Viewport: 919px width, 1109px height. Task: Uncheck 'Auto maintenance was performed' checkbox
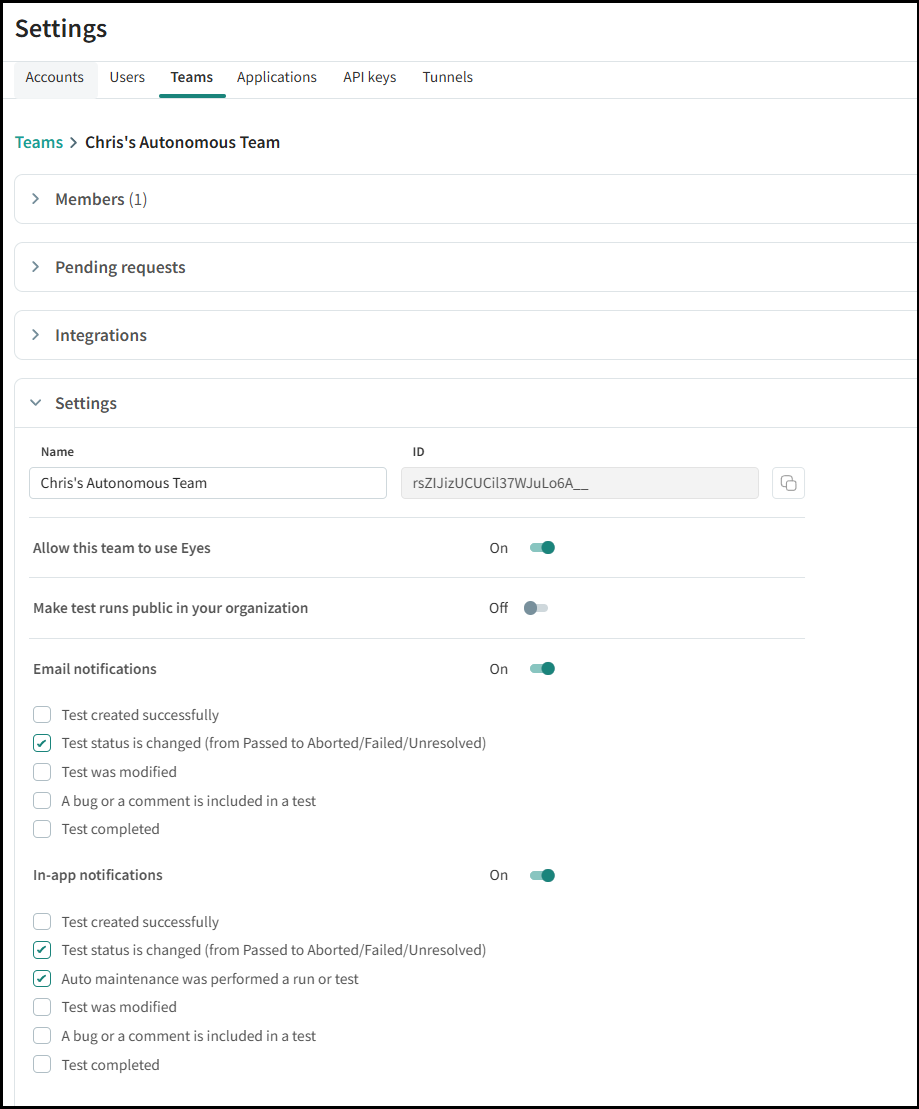tap(42, 979)
